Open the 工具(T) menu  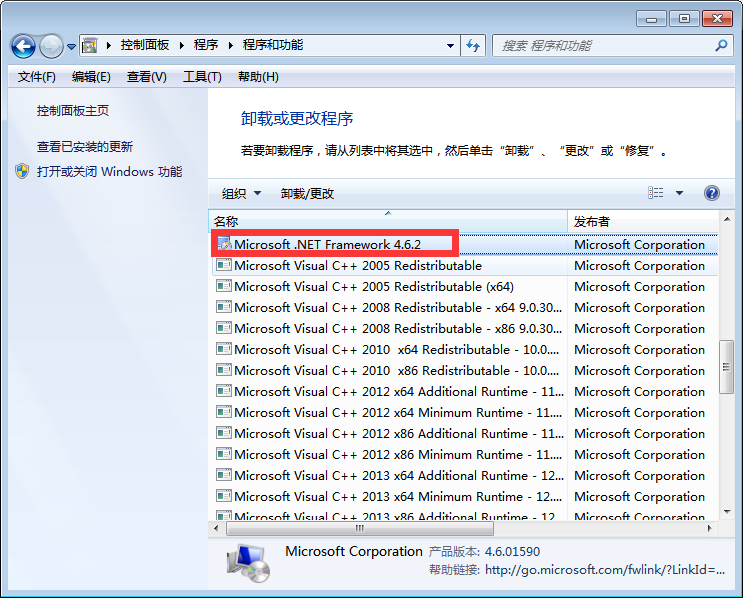[x=202, y=77]
